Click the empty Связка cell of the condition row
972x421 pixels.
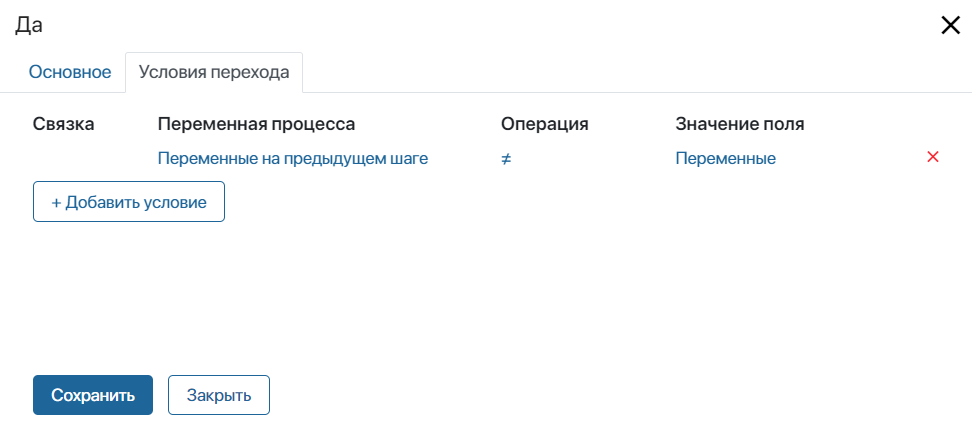coord(80,158)
